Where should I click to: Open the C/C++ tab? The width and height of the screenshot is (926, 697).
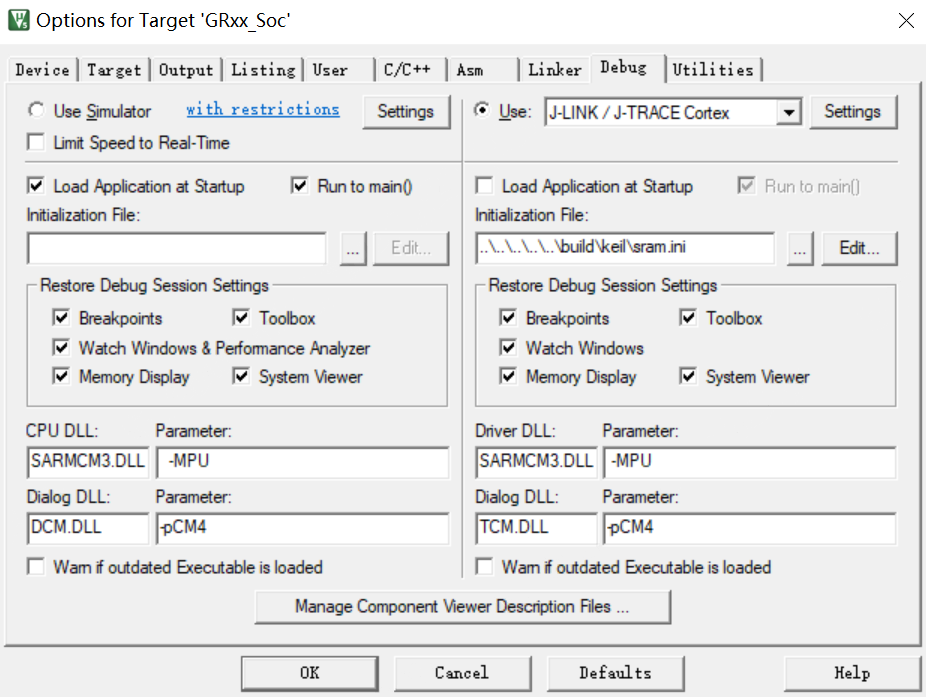(x=411, y=70)
